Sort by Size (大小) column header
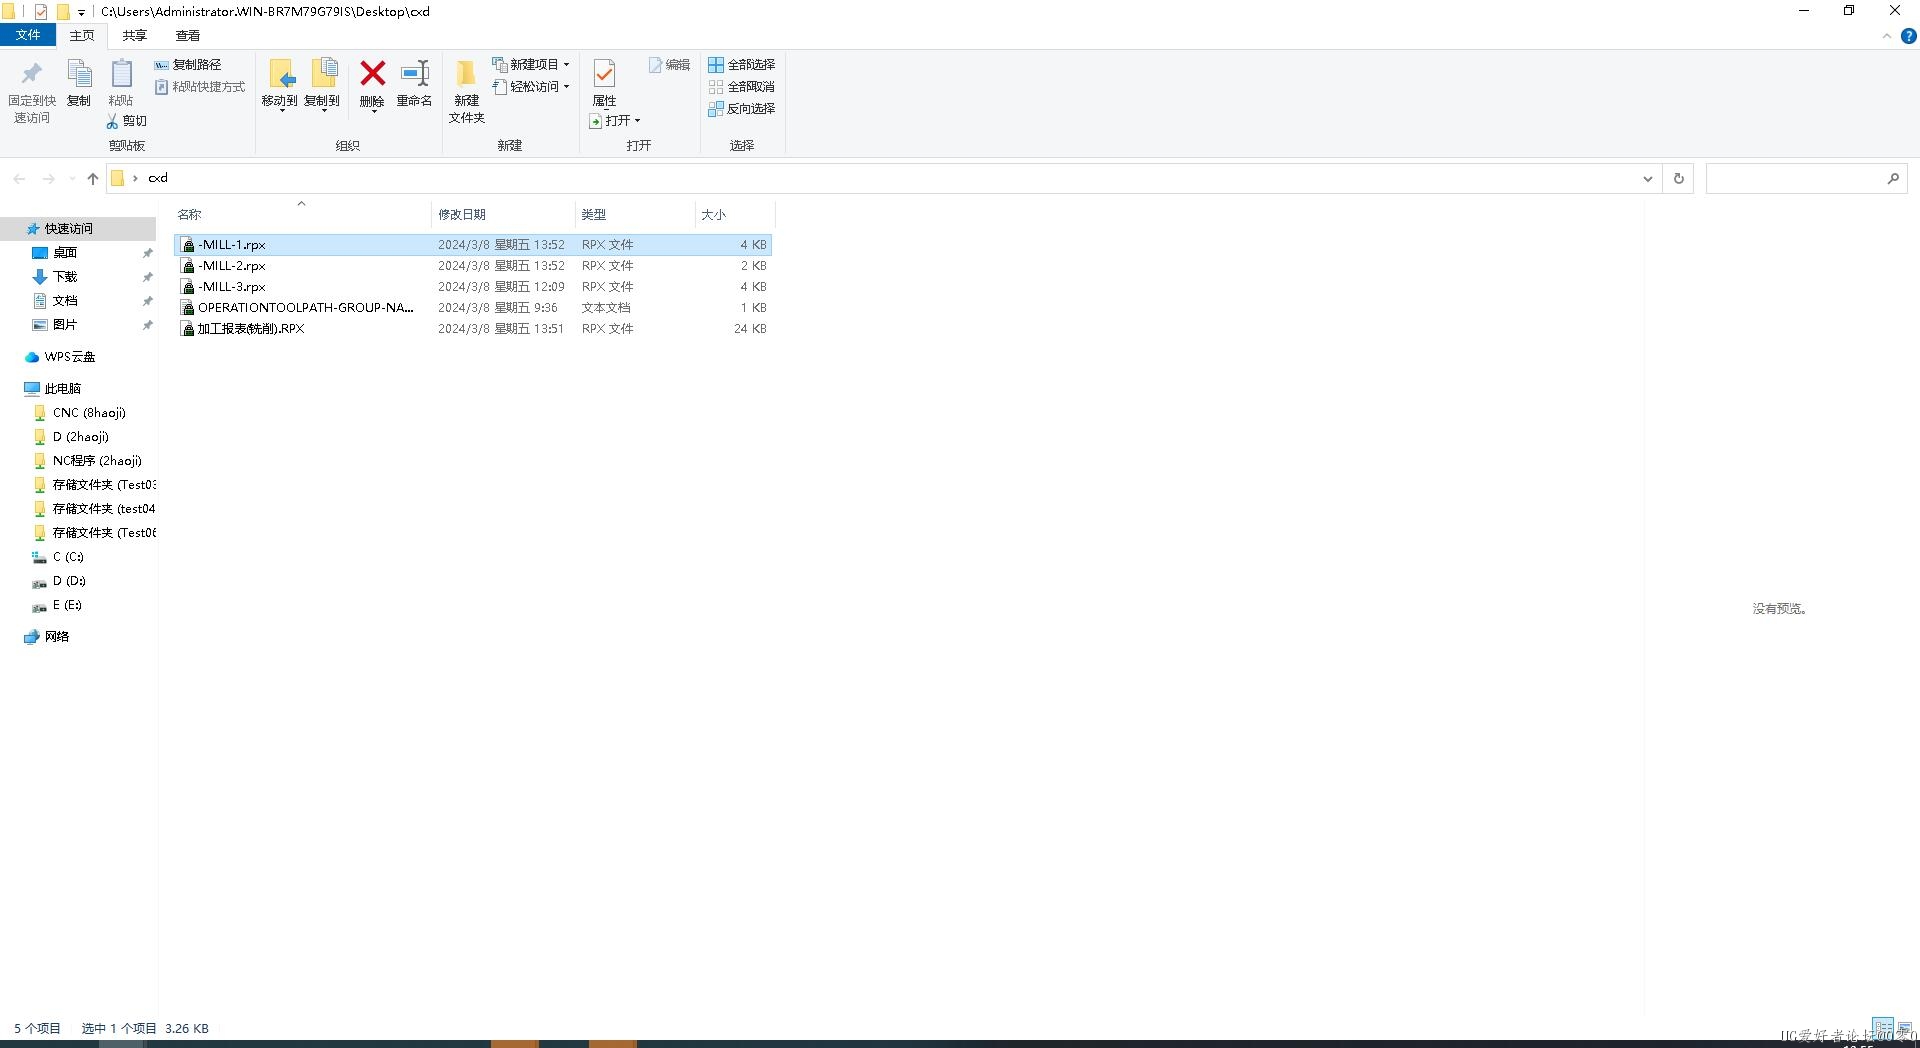Viewport: 1920px width, 1048px height. click(x=734, y=215)
